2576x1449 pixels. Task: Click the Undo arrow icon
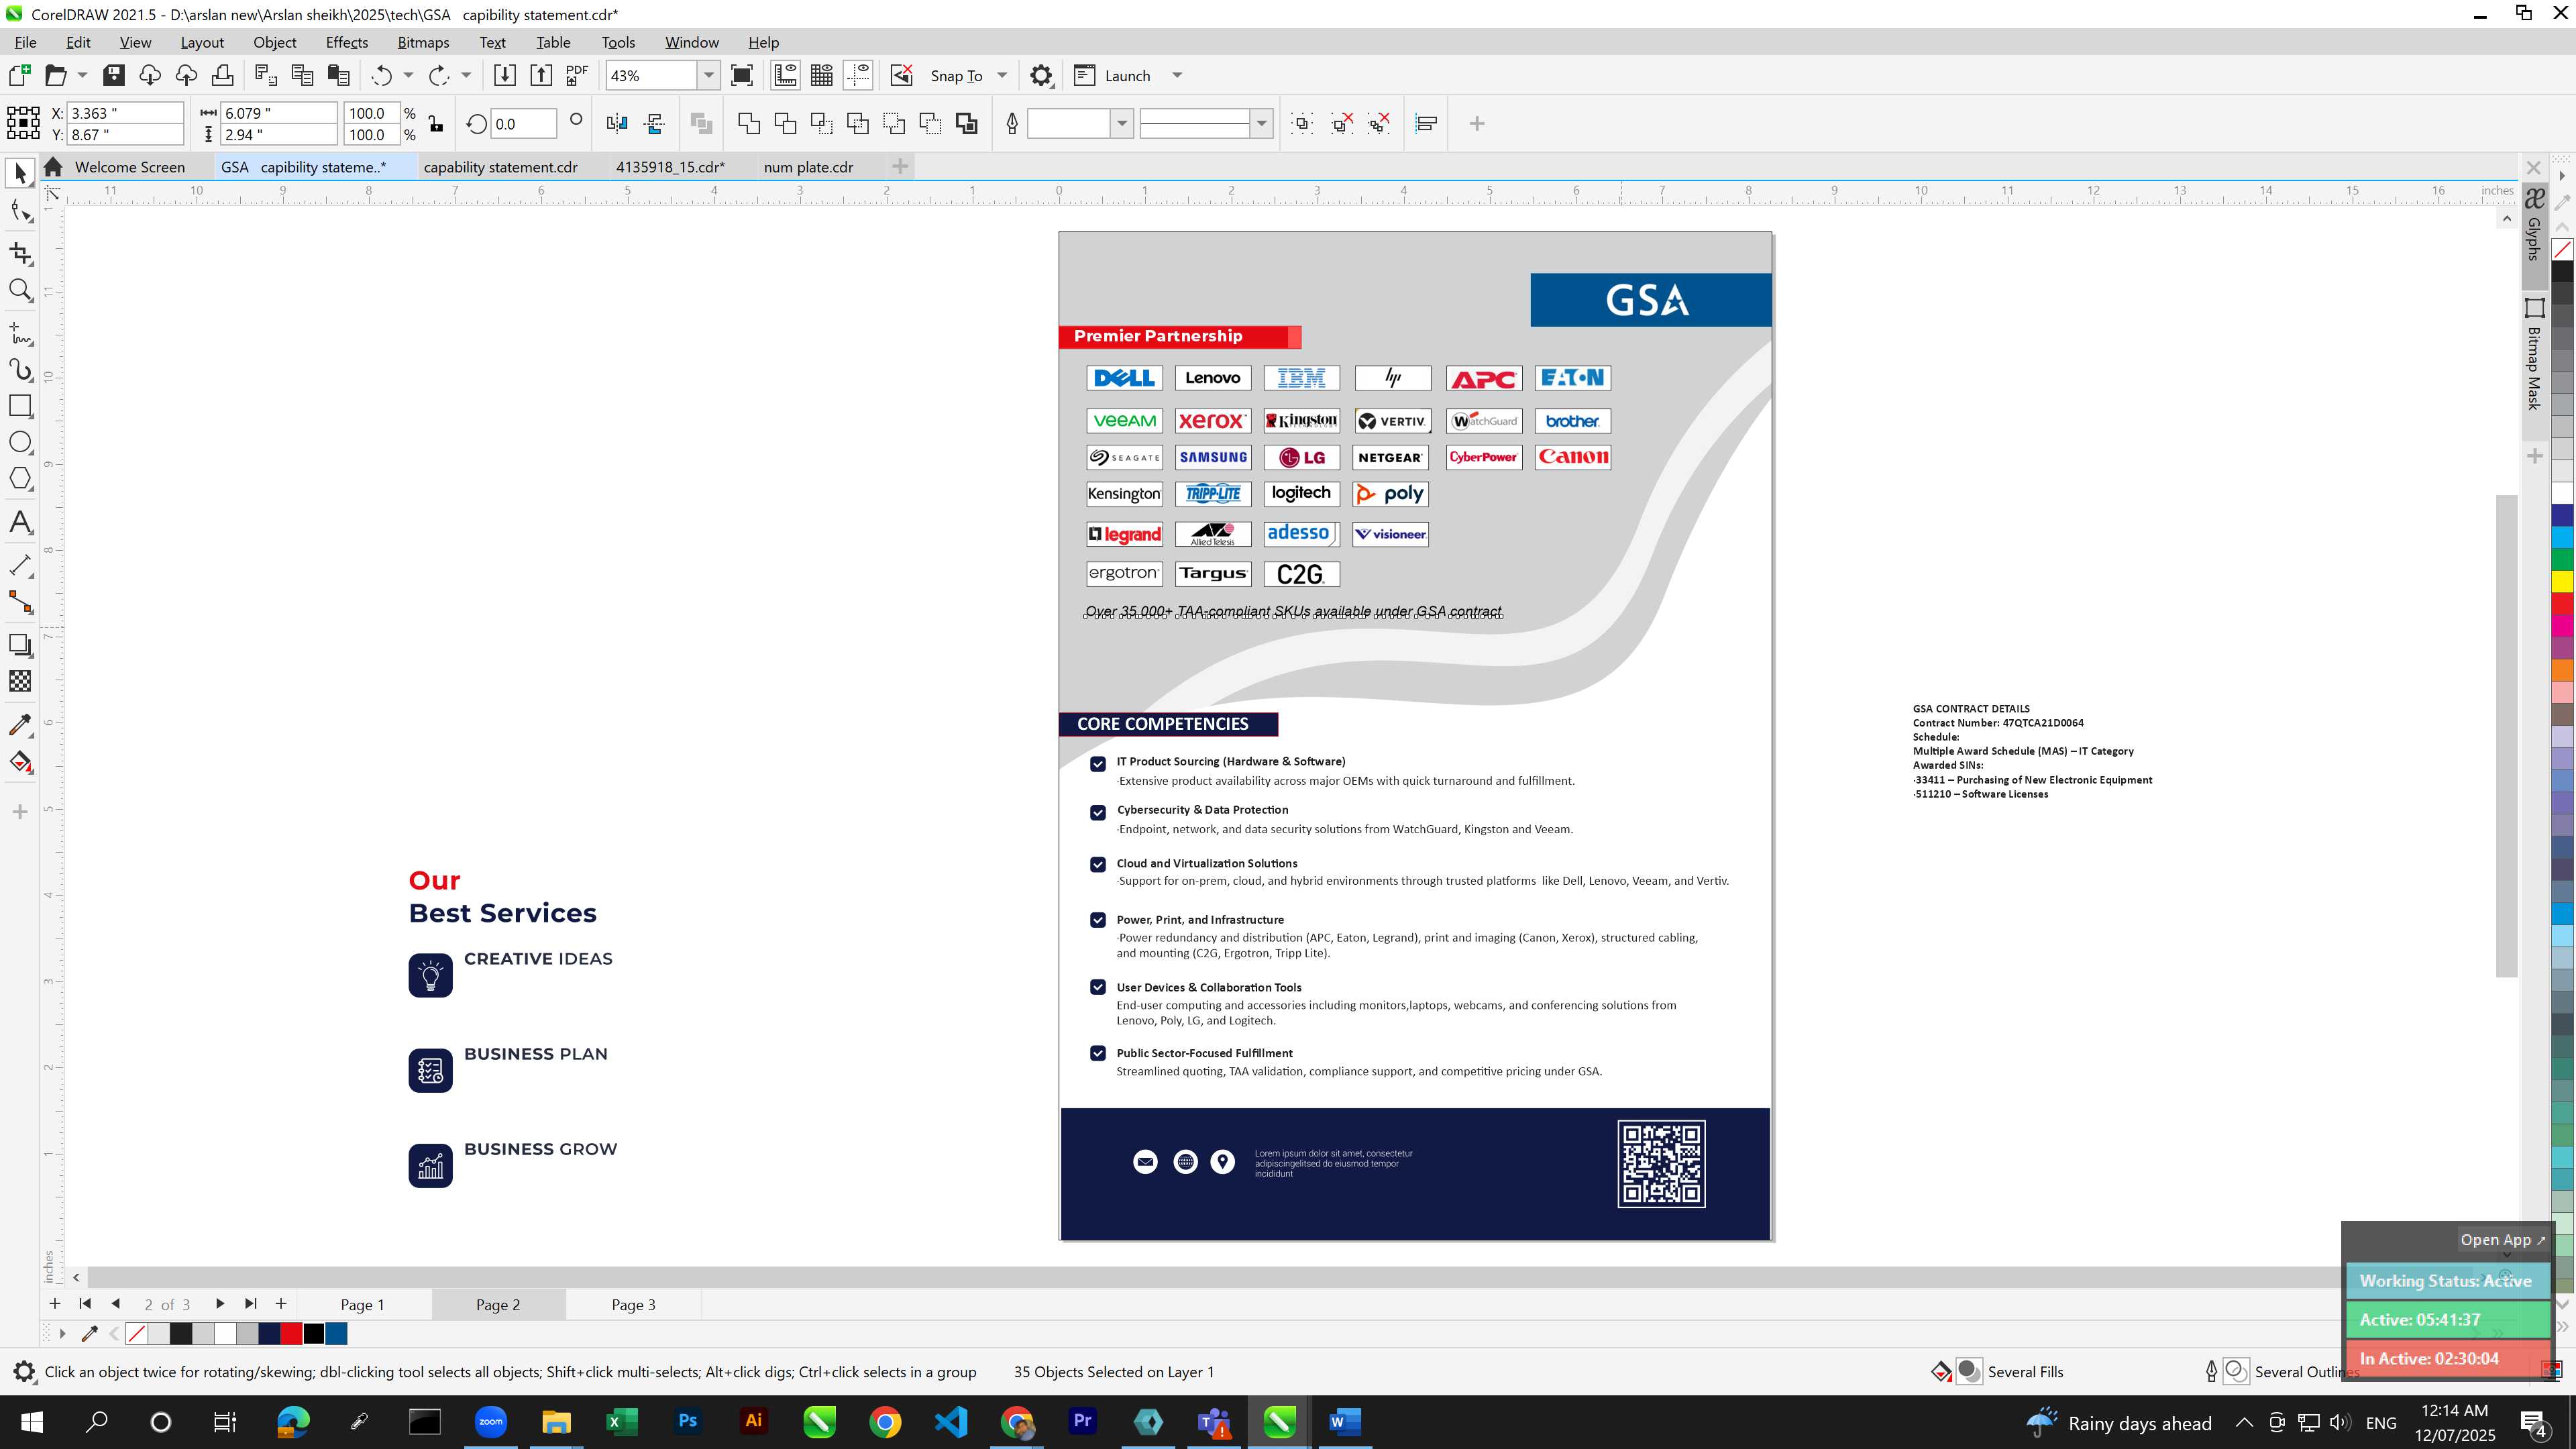coord(381,75)
